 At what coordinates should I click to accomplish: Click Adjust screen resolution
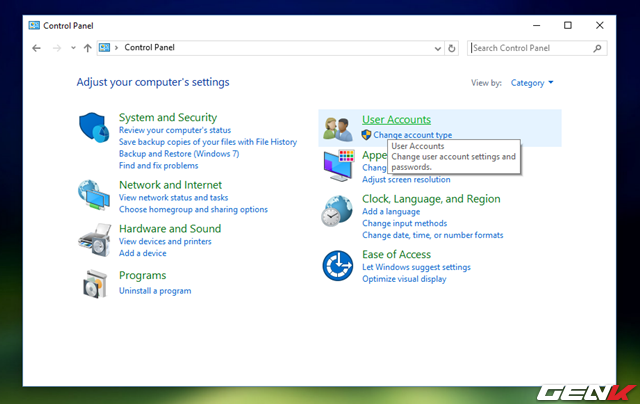(406, 180)
